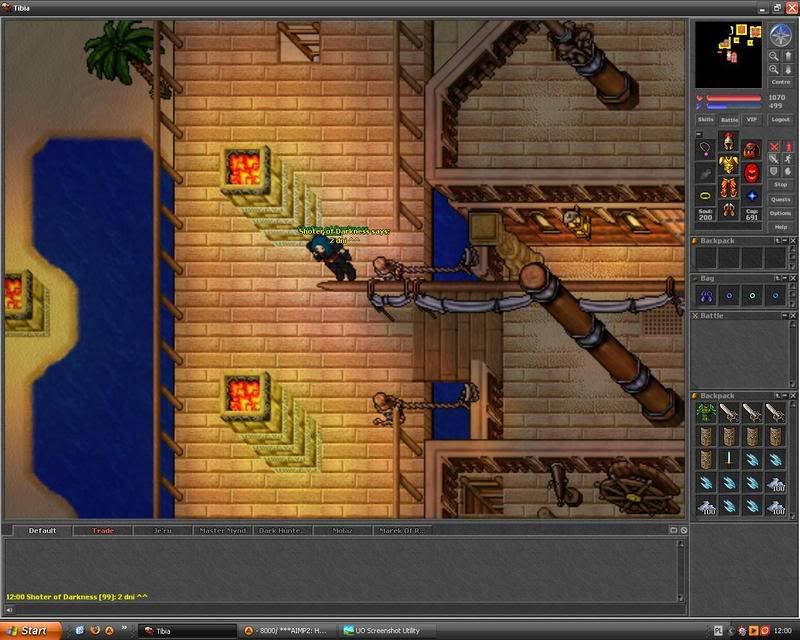Click the ignore list icon in chat
The height and width of the screenshot is (640, 800).
point(684,530)
